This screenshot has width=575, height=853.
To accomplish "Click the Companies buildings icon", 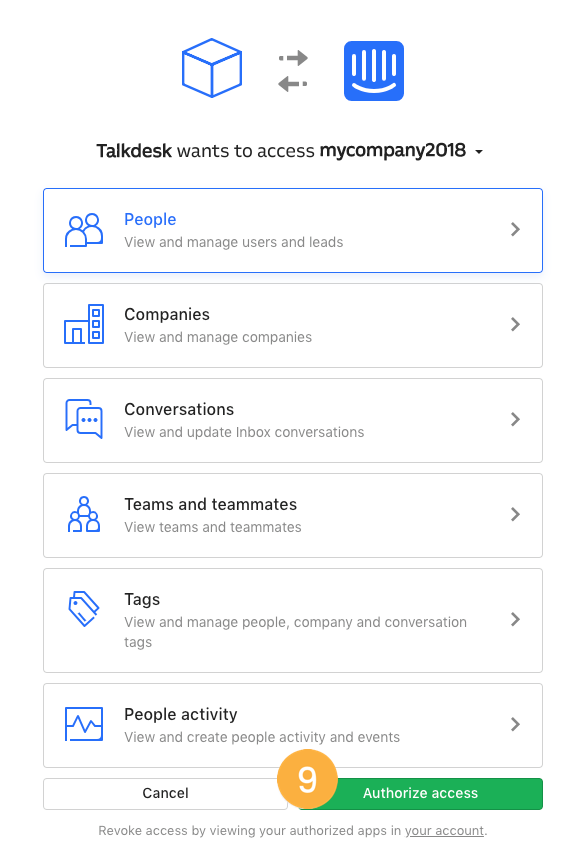I will pyautogui.click(x=84, y=324).
